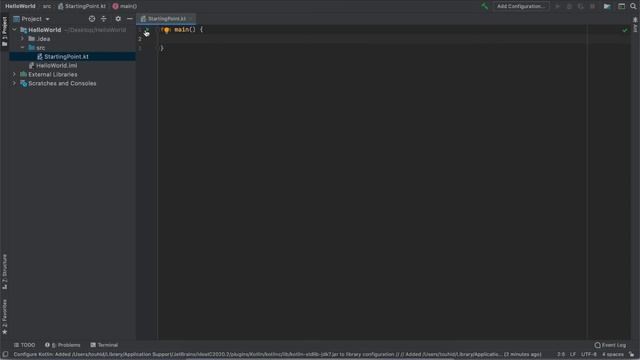The height and width of the screenshot is (360, 640).
Task: Click the main() function name in code
Action: coord(181,30)
